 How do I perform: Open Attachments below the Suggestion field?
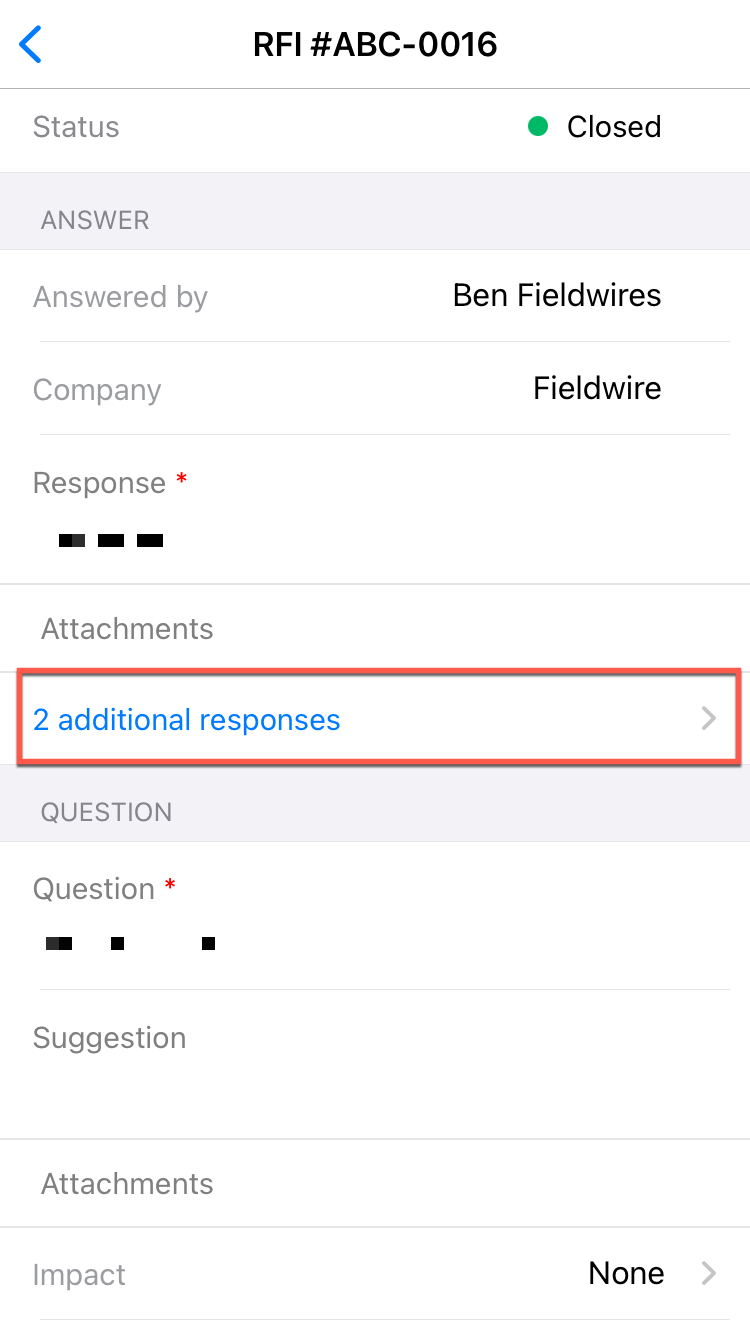(x=127, y=1184)
